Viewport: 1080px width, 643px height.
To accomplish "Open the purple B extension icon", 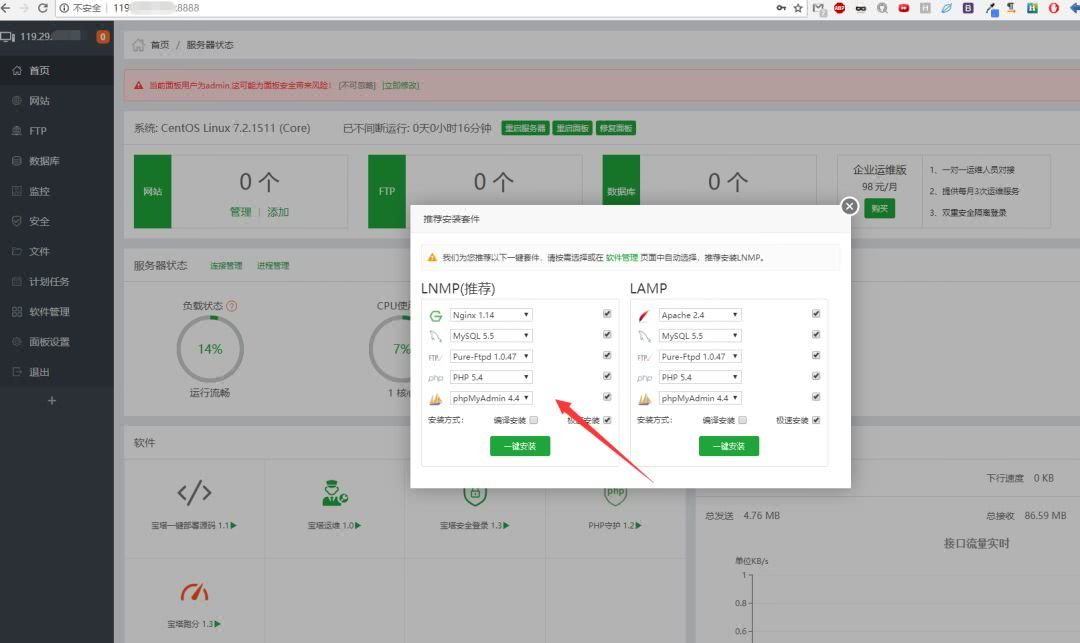I will [968, 8].
